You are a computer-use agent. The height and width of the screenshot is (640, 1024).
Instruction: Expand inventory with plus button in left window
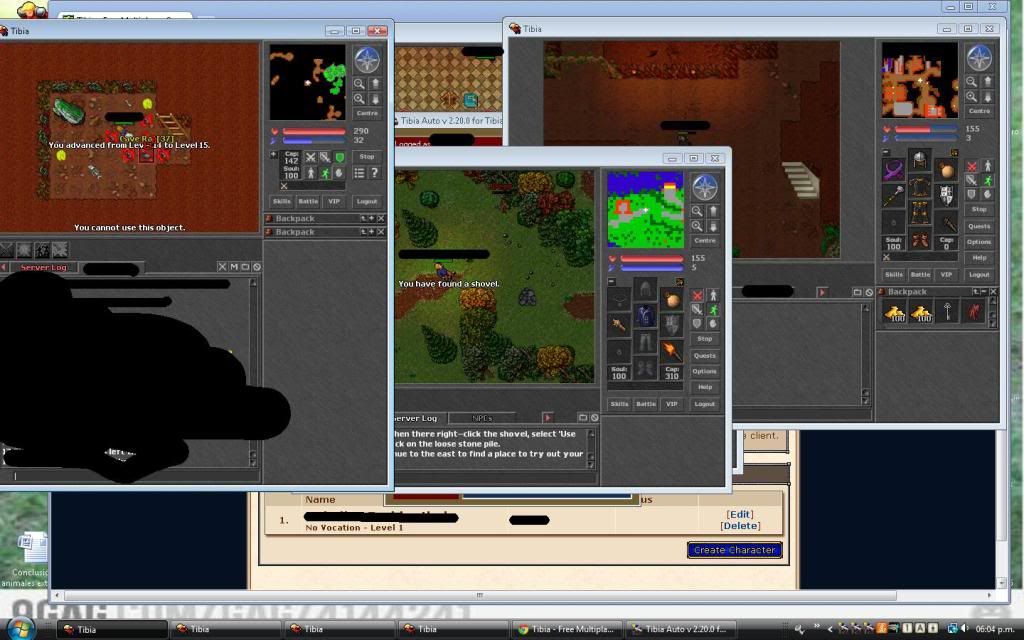pyautogui.click(x=274, y=155)
